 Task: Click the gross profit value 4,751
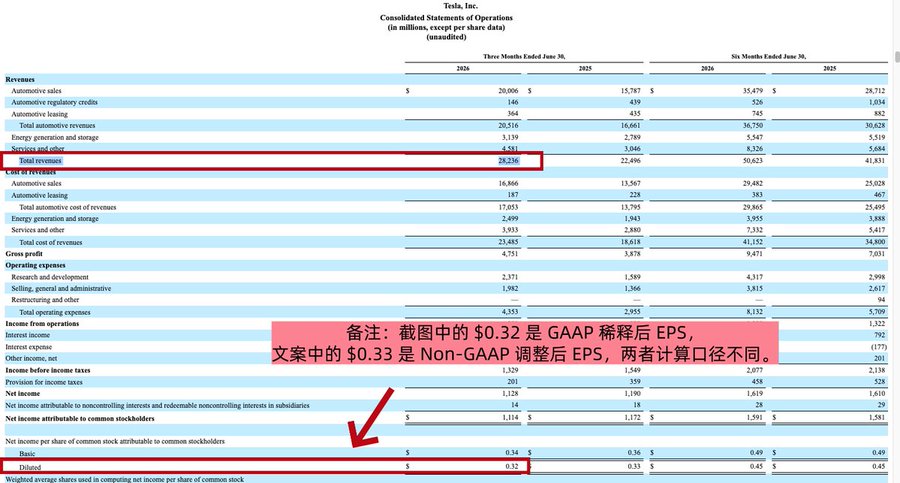510,254
